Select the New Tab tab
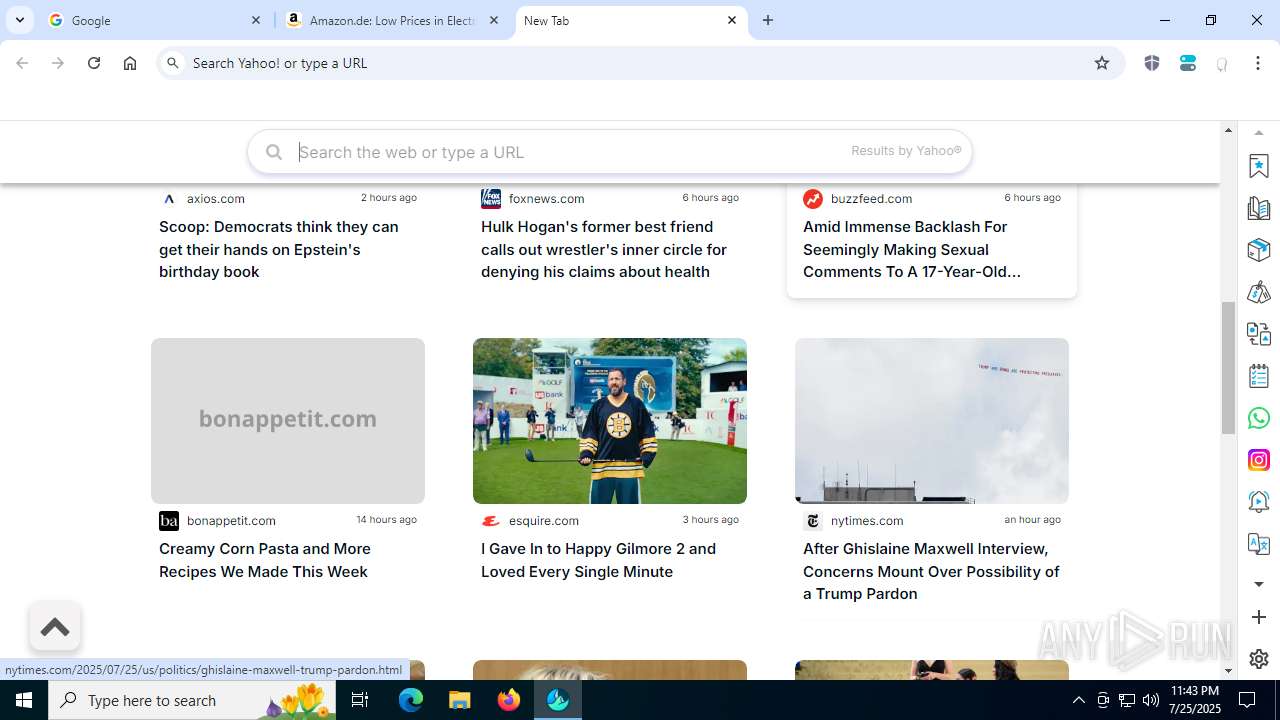The height and width of the screenshot is (720, 1280). [631, 20]
